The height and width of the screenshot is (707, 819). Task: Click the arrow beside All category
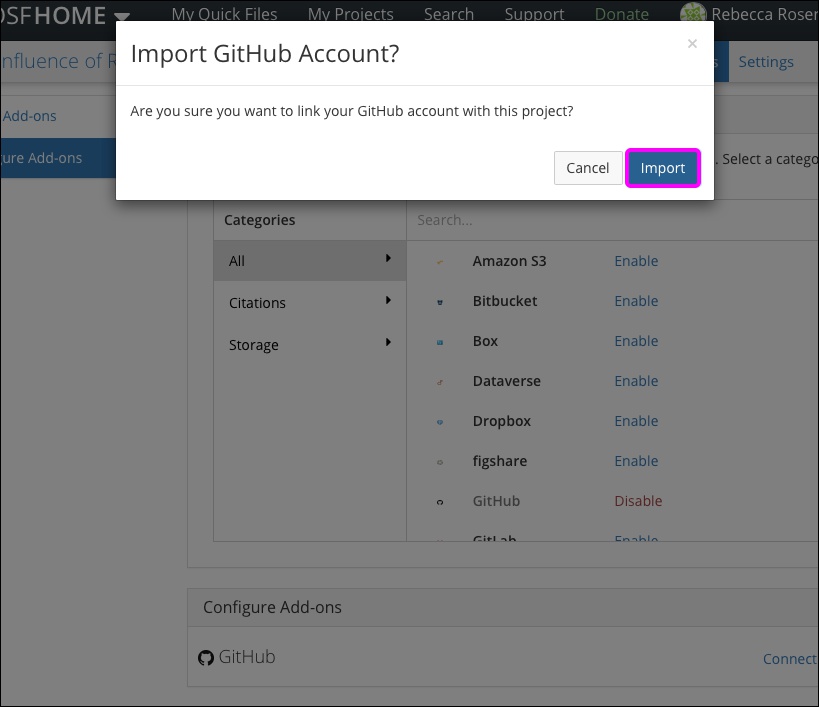click(388, 258)
